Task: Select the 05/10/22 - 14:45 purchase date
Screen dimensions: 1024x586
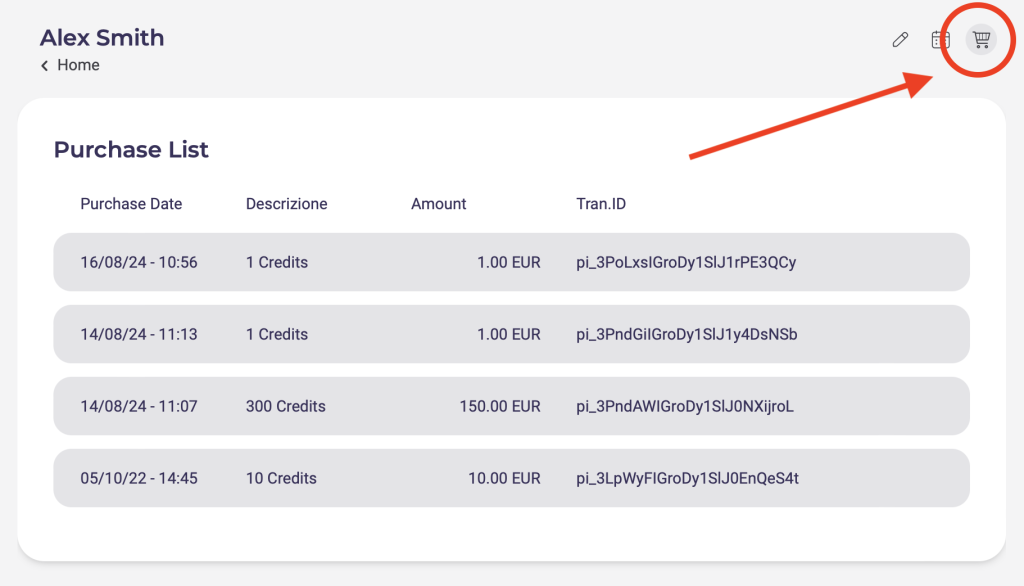Action: click(x=139, y=479)
